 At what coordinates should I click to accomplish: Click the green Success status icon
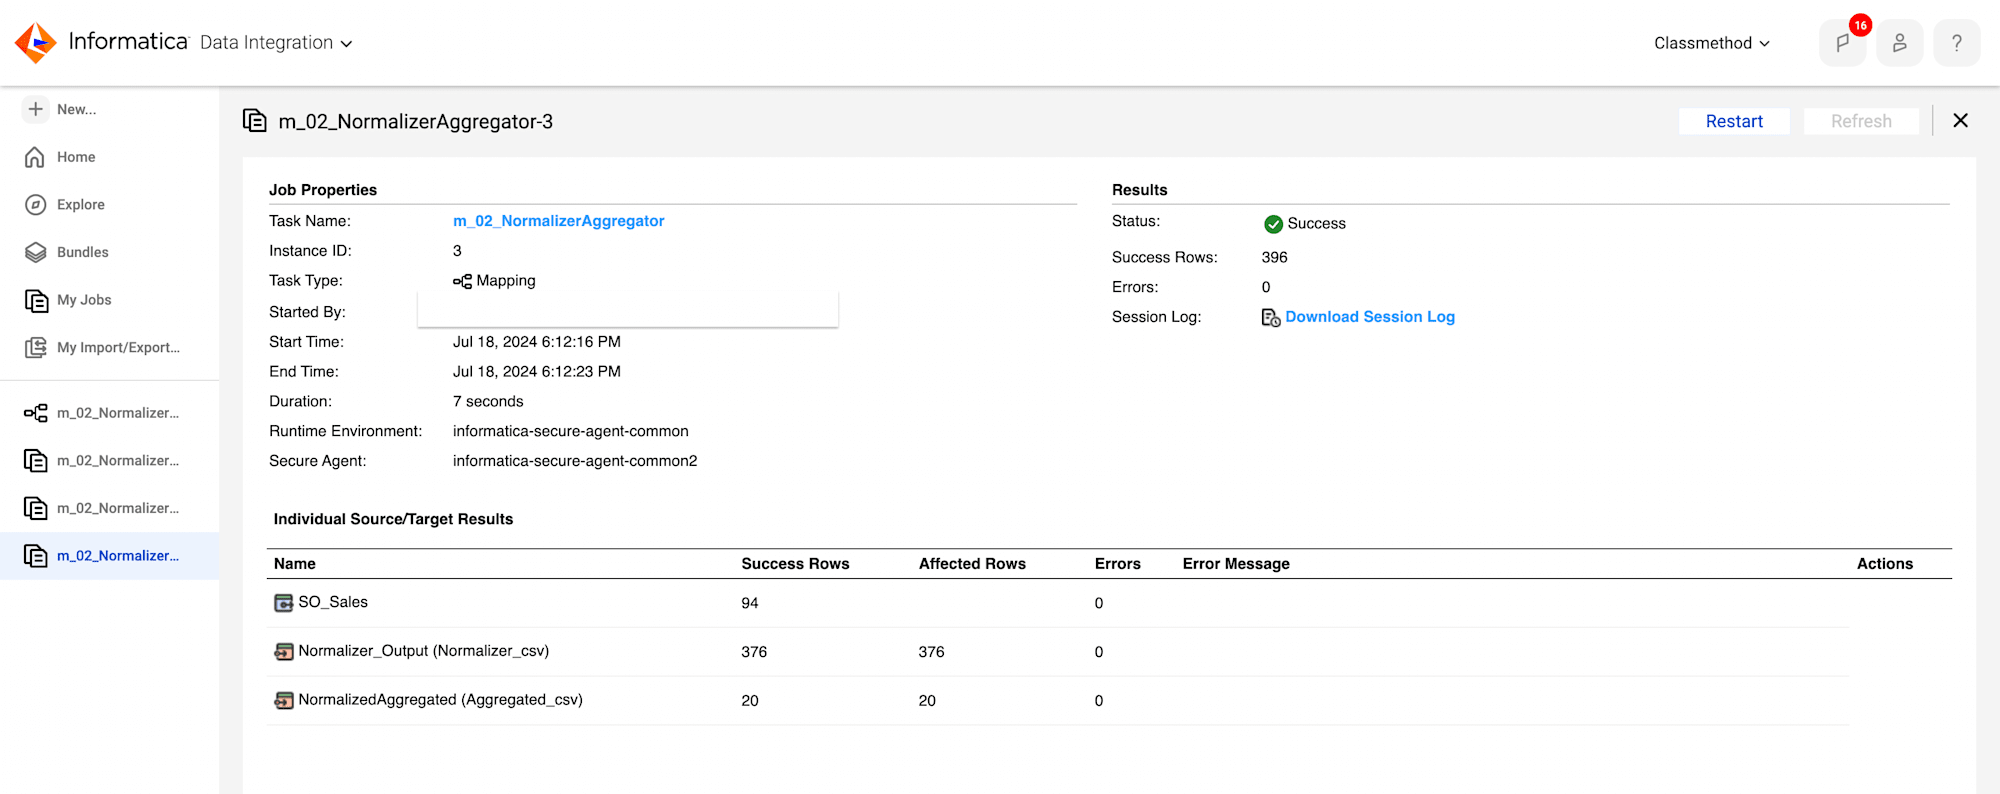[1273, 224]
